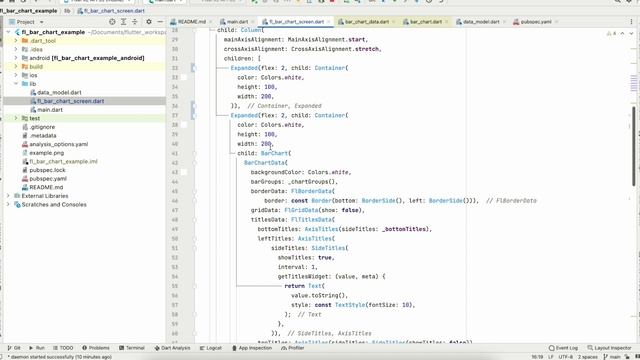Open Project panel settings gear
Screen dimensions: 640x360
(149, 22)
